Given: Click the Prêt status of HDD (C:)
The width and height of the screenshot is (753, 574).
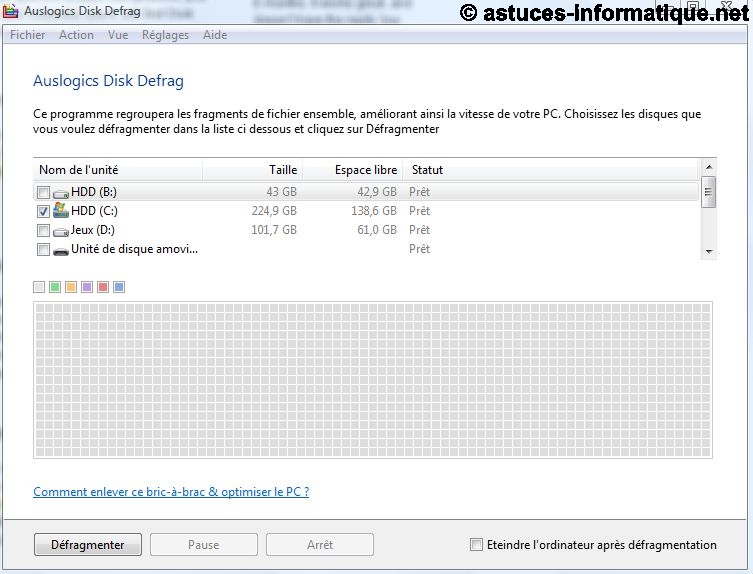Looking at the screenshot, I should pos(419,211).
